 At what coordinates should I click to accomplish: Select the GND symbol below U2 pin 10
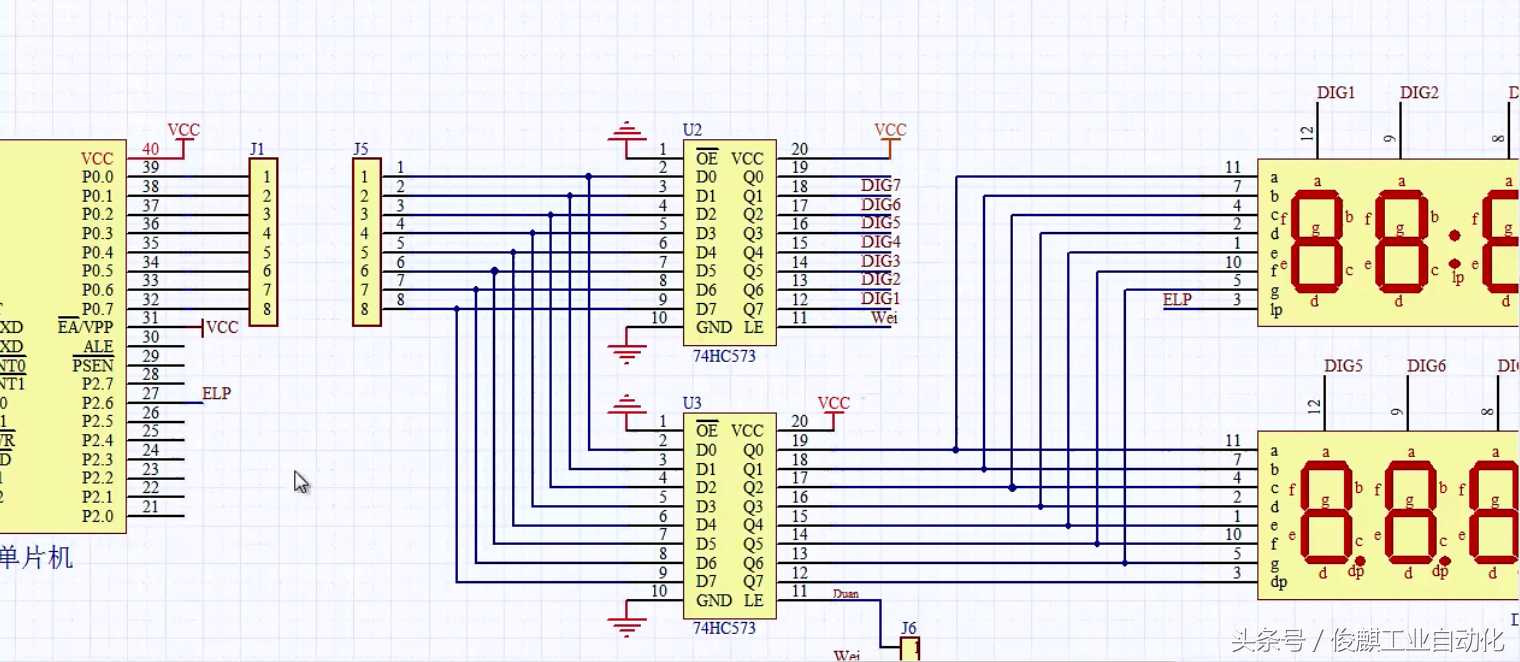coord(627,351)
